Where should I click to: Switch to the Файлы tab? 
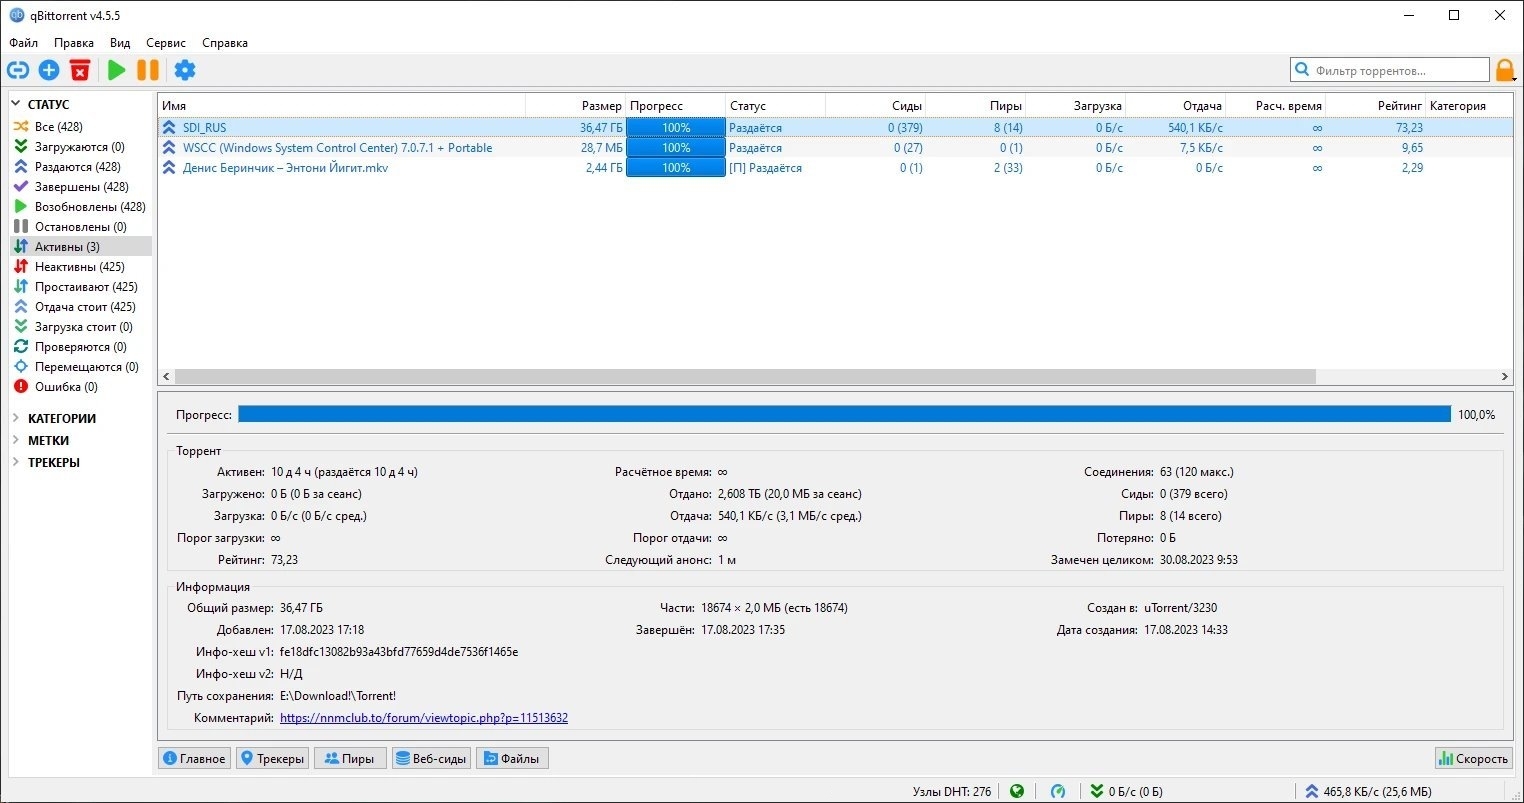click(x=512, y=759)
